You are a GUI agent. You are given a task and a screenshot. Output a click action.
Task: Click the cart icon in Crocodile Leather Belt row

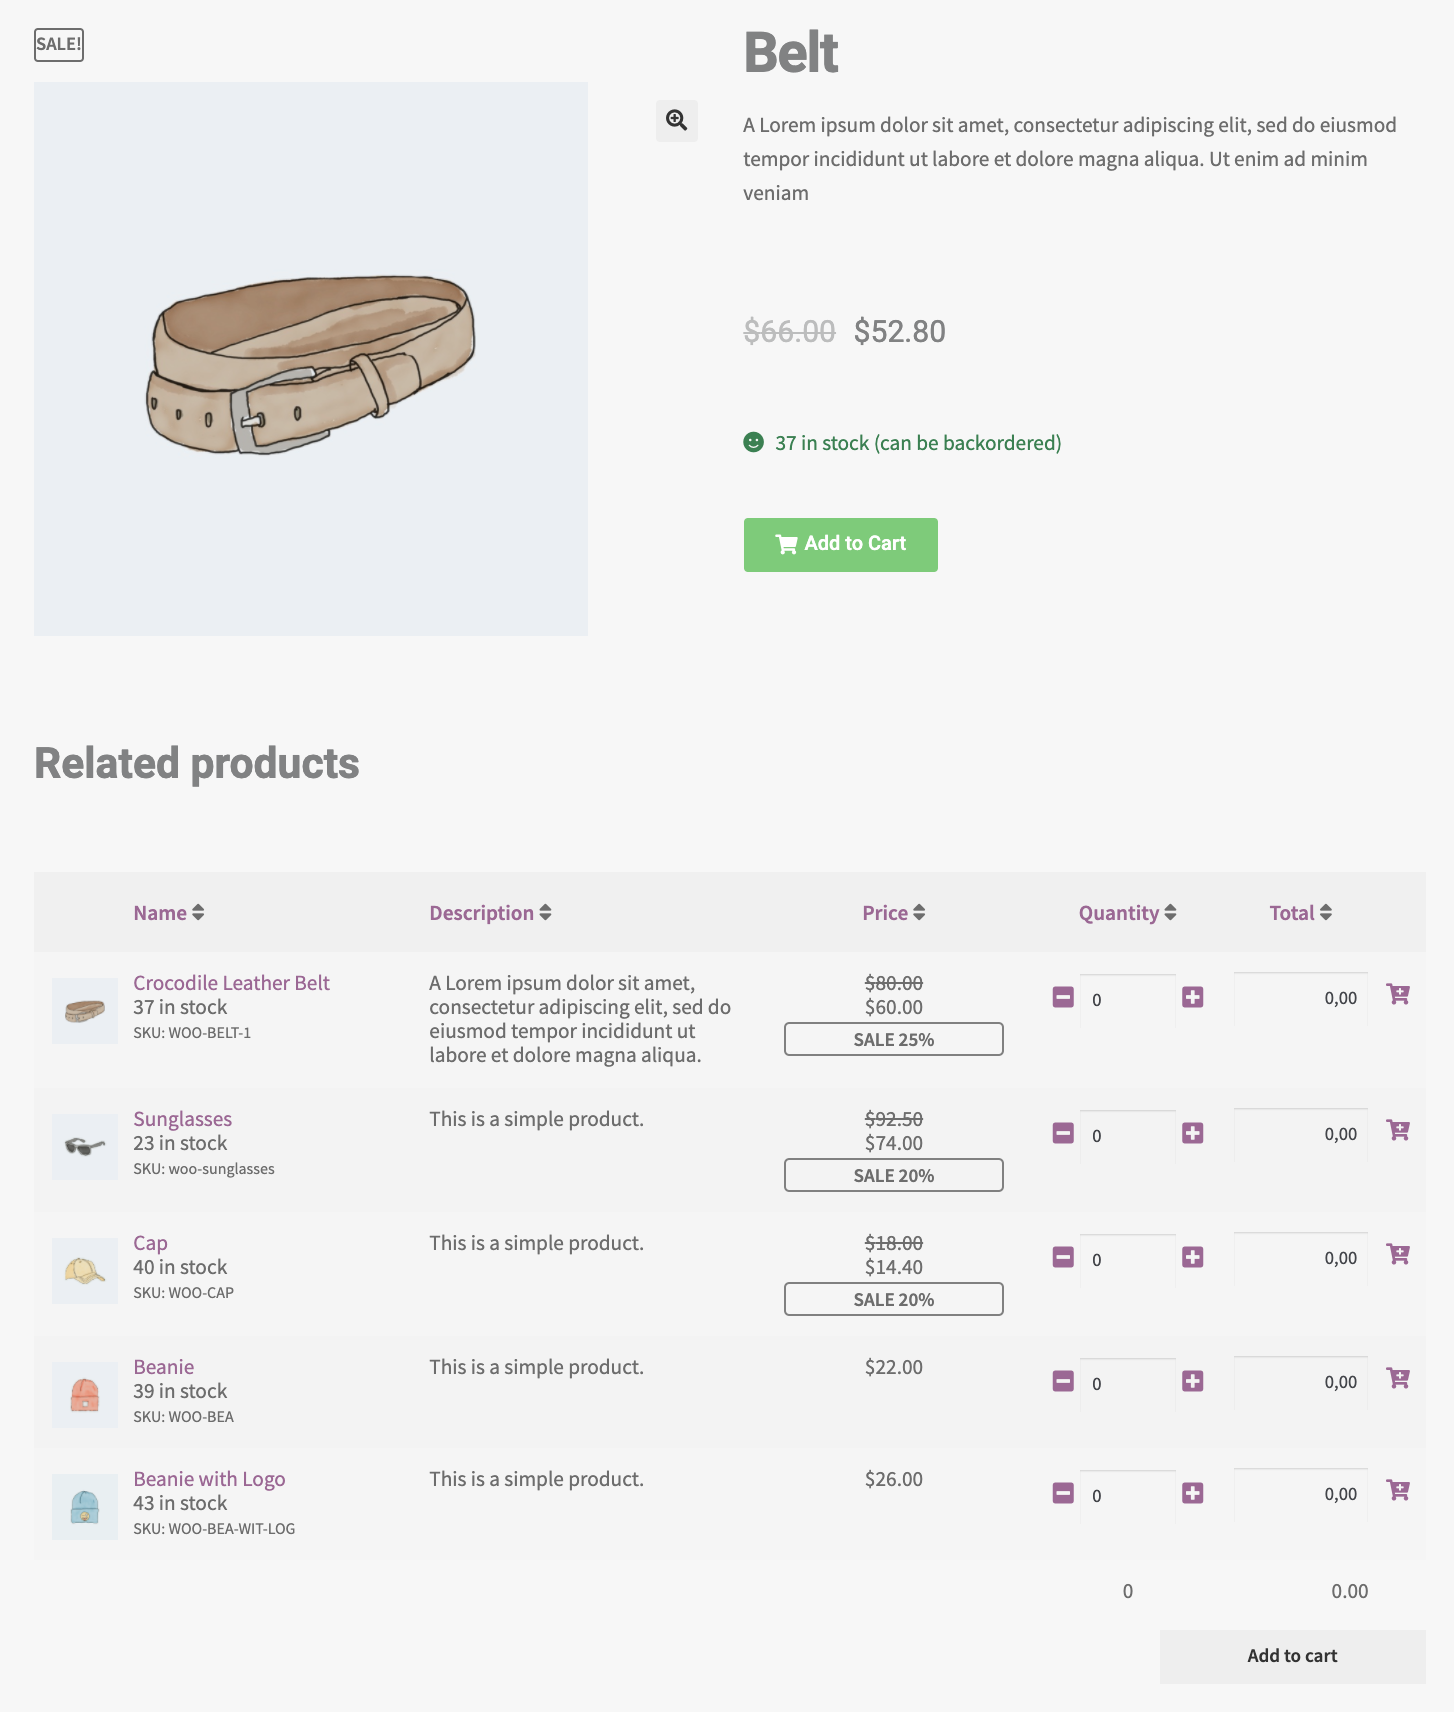pyautogui.click(x=1398, y=994)
